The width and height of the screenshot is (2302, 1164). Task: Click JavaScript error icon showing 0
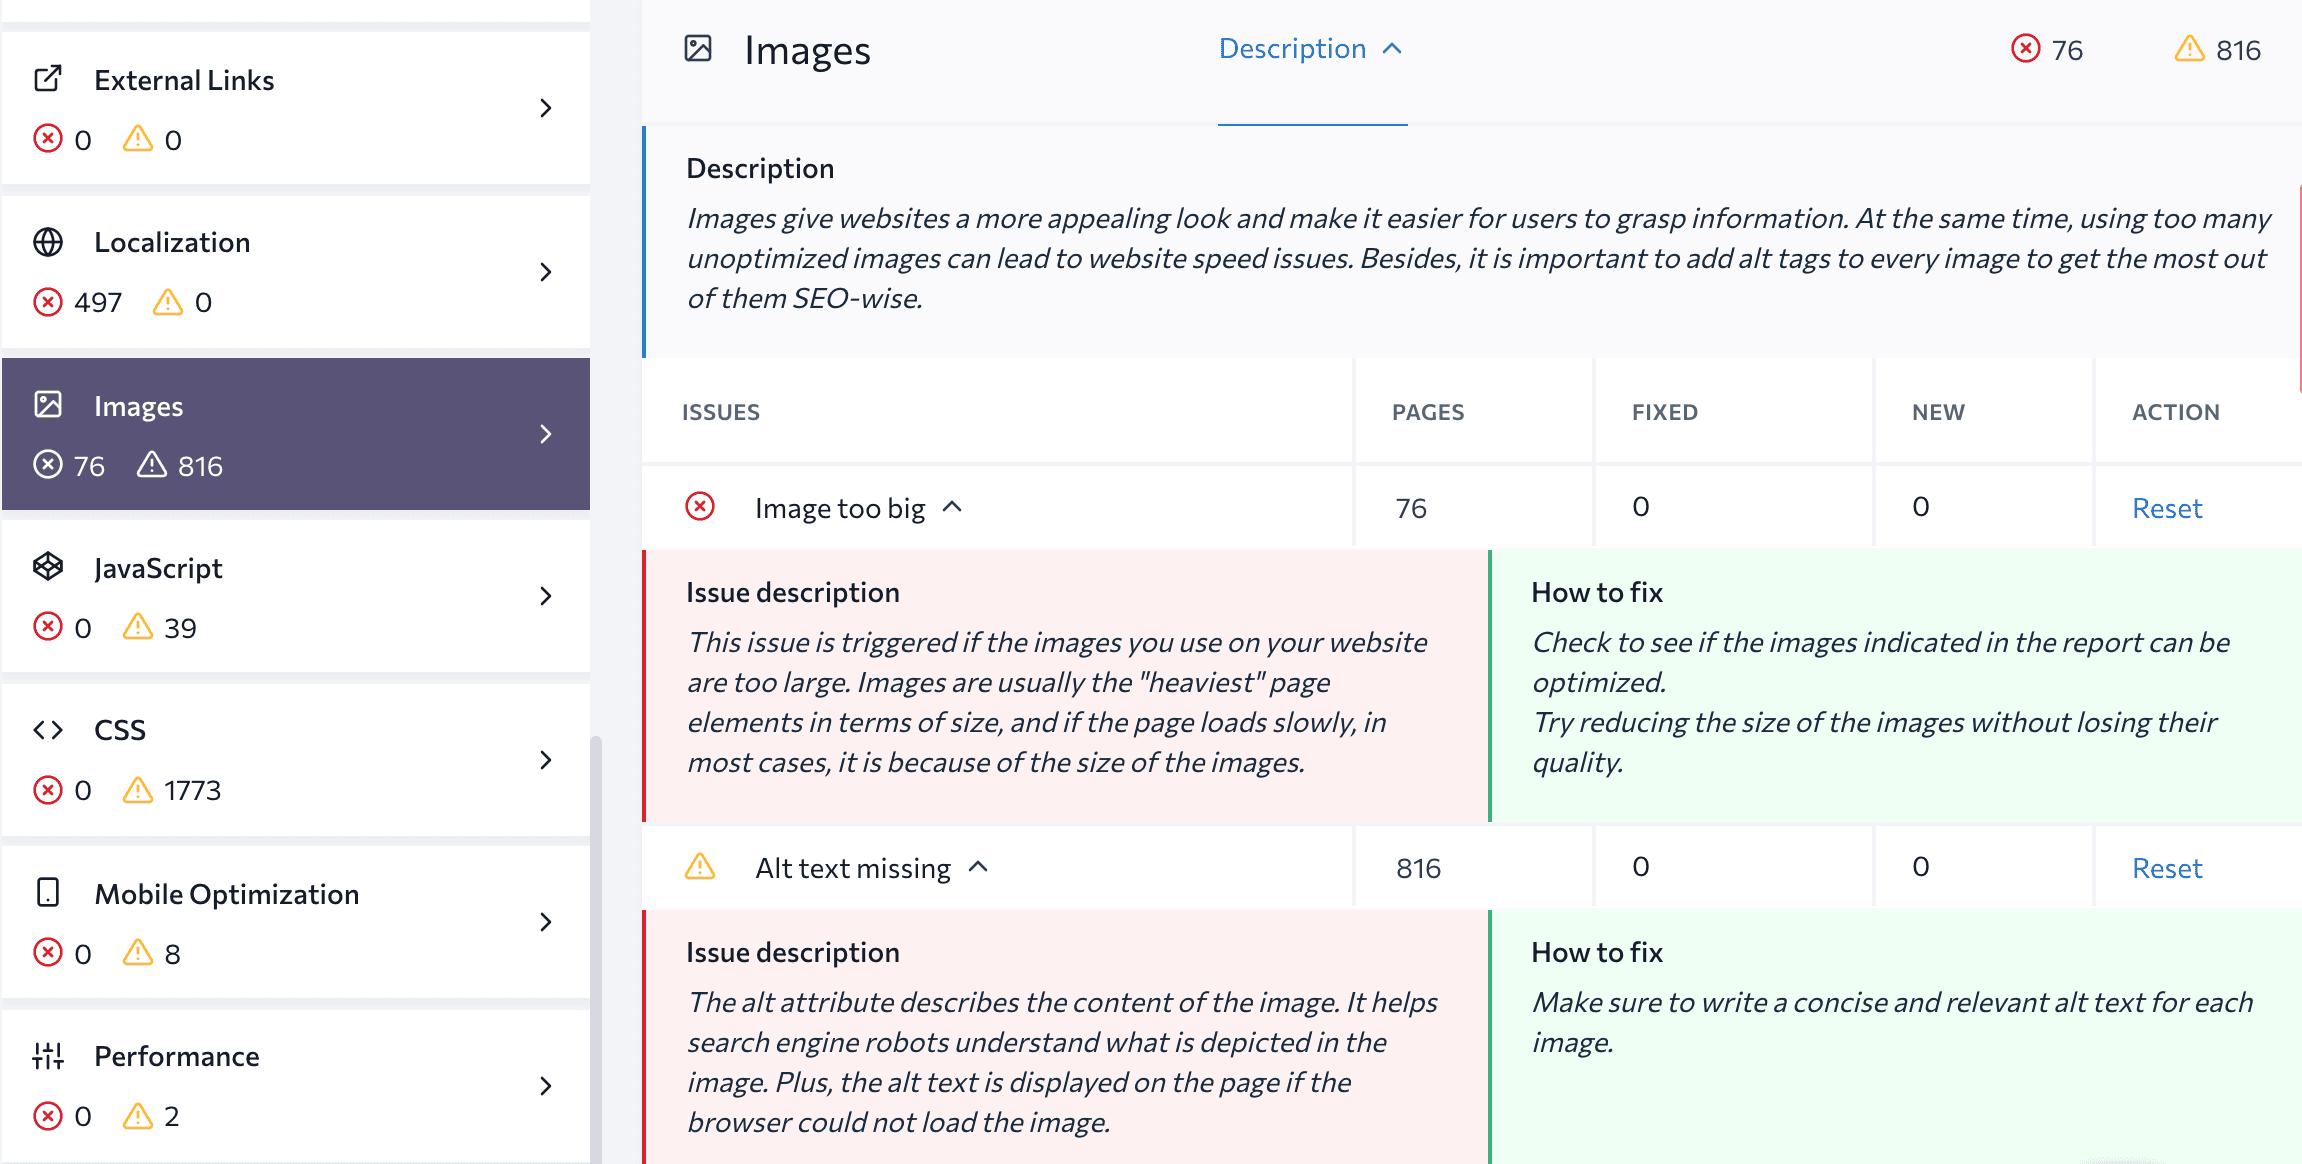[48, 627]
